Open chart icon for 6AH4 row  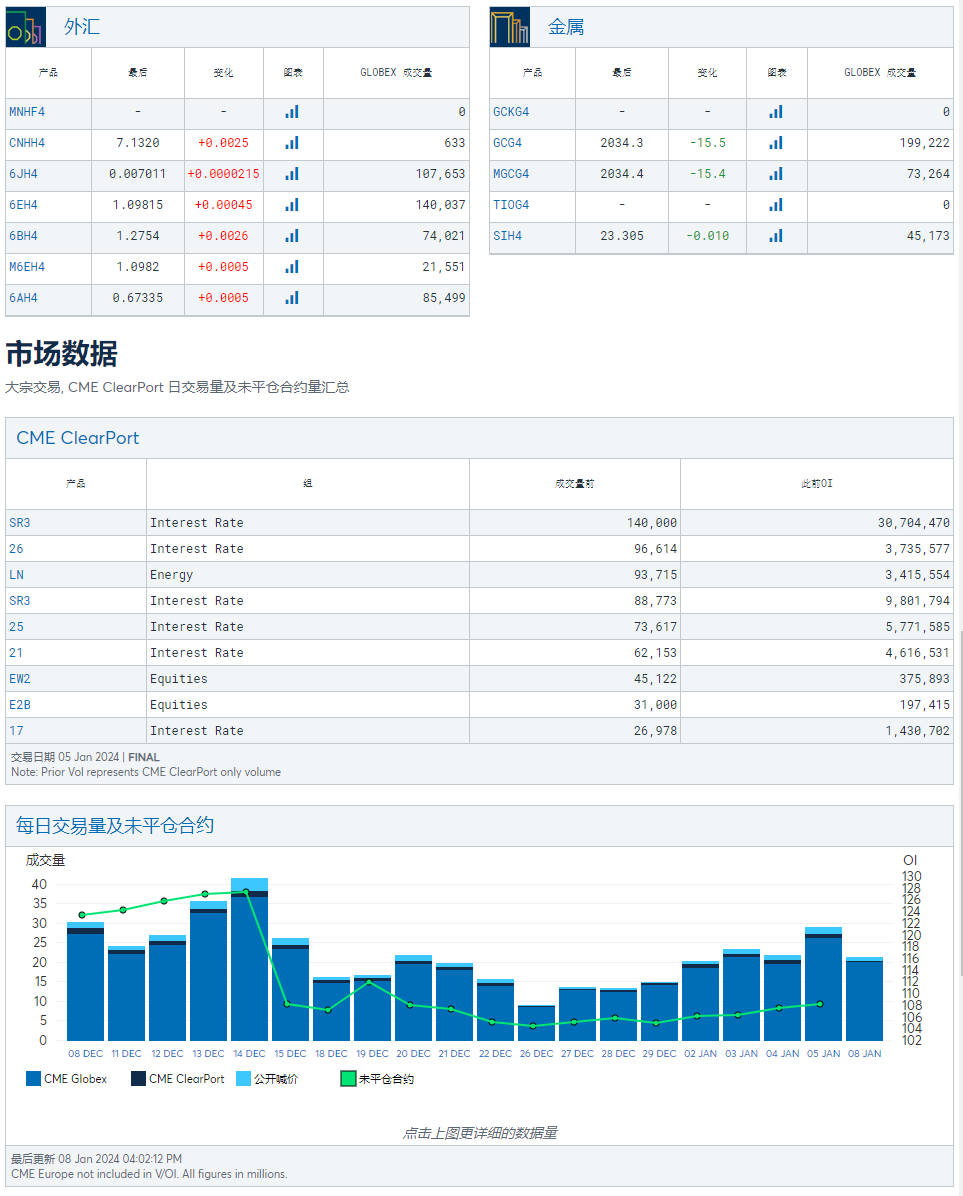[x=292, y=298]
